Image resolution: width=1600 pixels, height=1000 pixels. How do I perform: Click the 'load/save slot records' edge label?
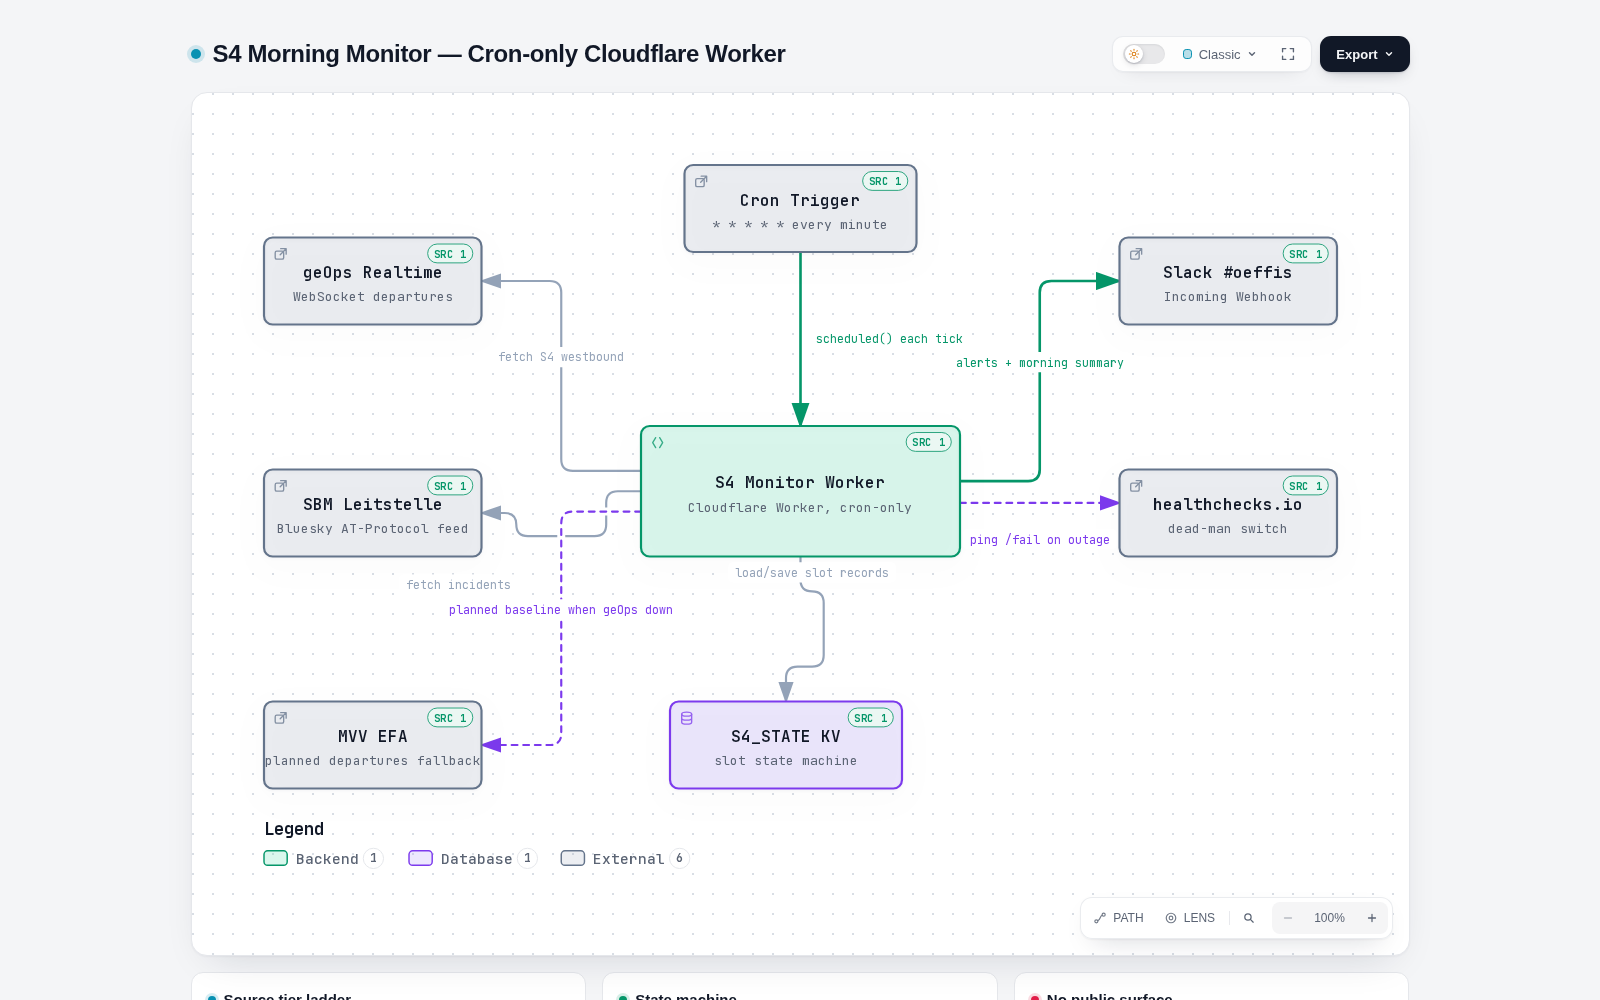point(812,573)
